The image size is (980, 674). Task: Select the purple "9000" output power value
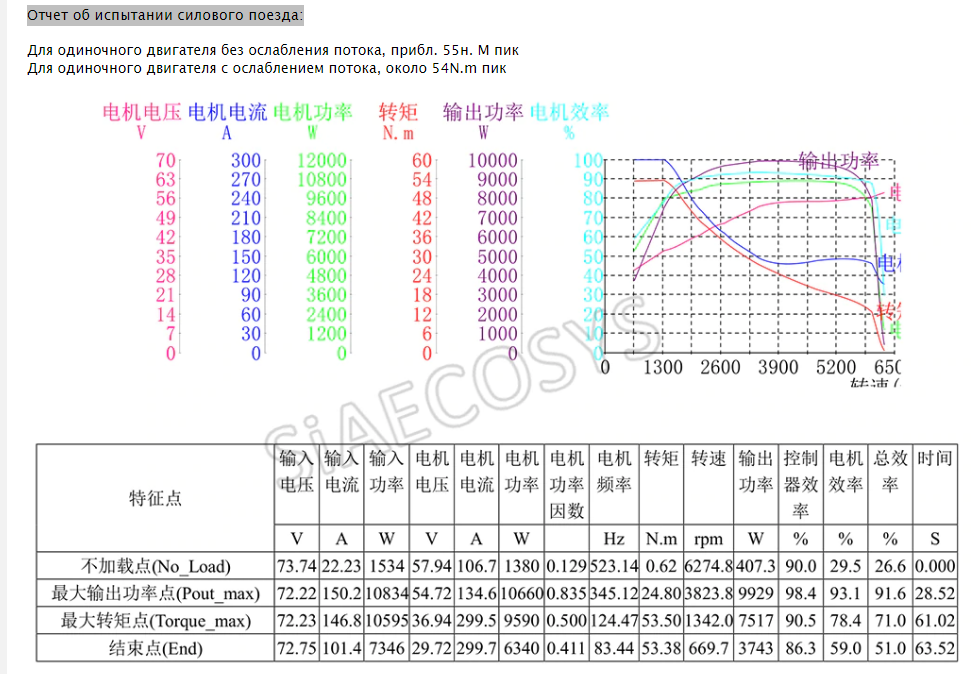[x=497, y=180]
